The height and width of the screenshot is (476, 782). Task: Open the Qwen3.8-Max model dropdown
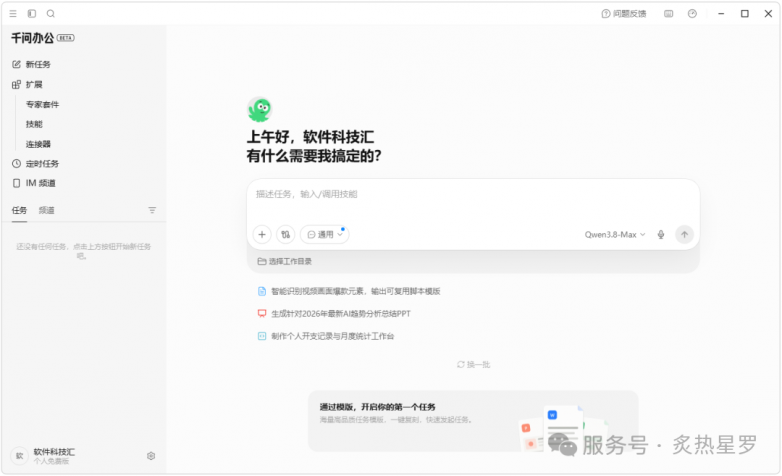pos(615,235)
